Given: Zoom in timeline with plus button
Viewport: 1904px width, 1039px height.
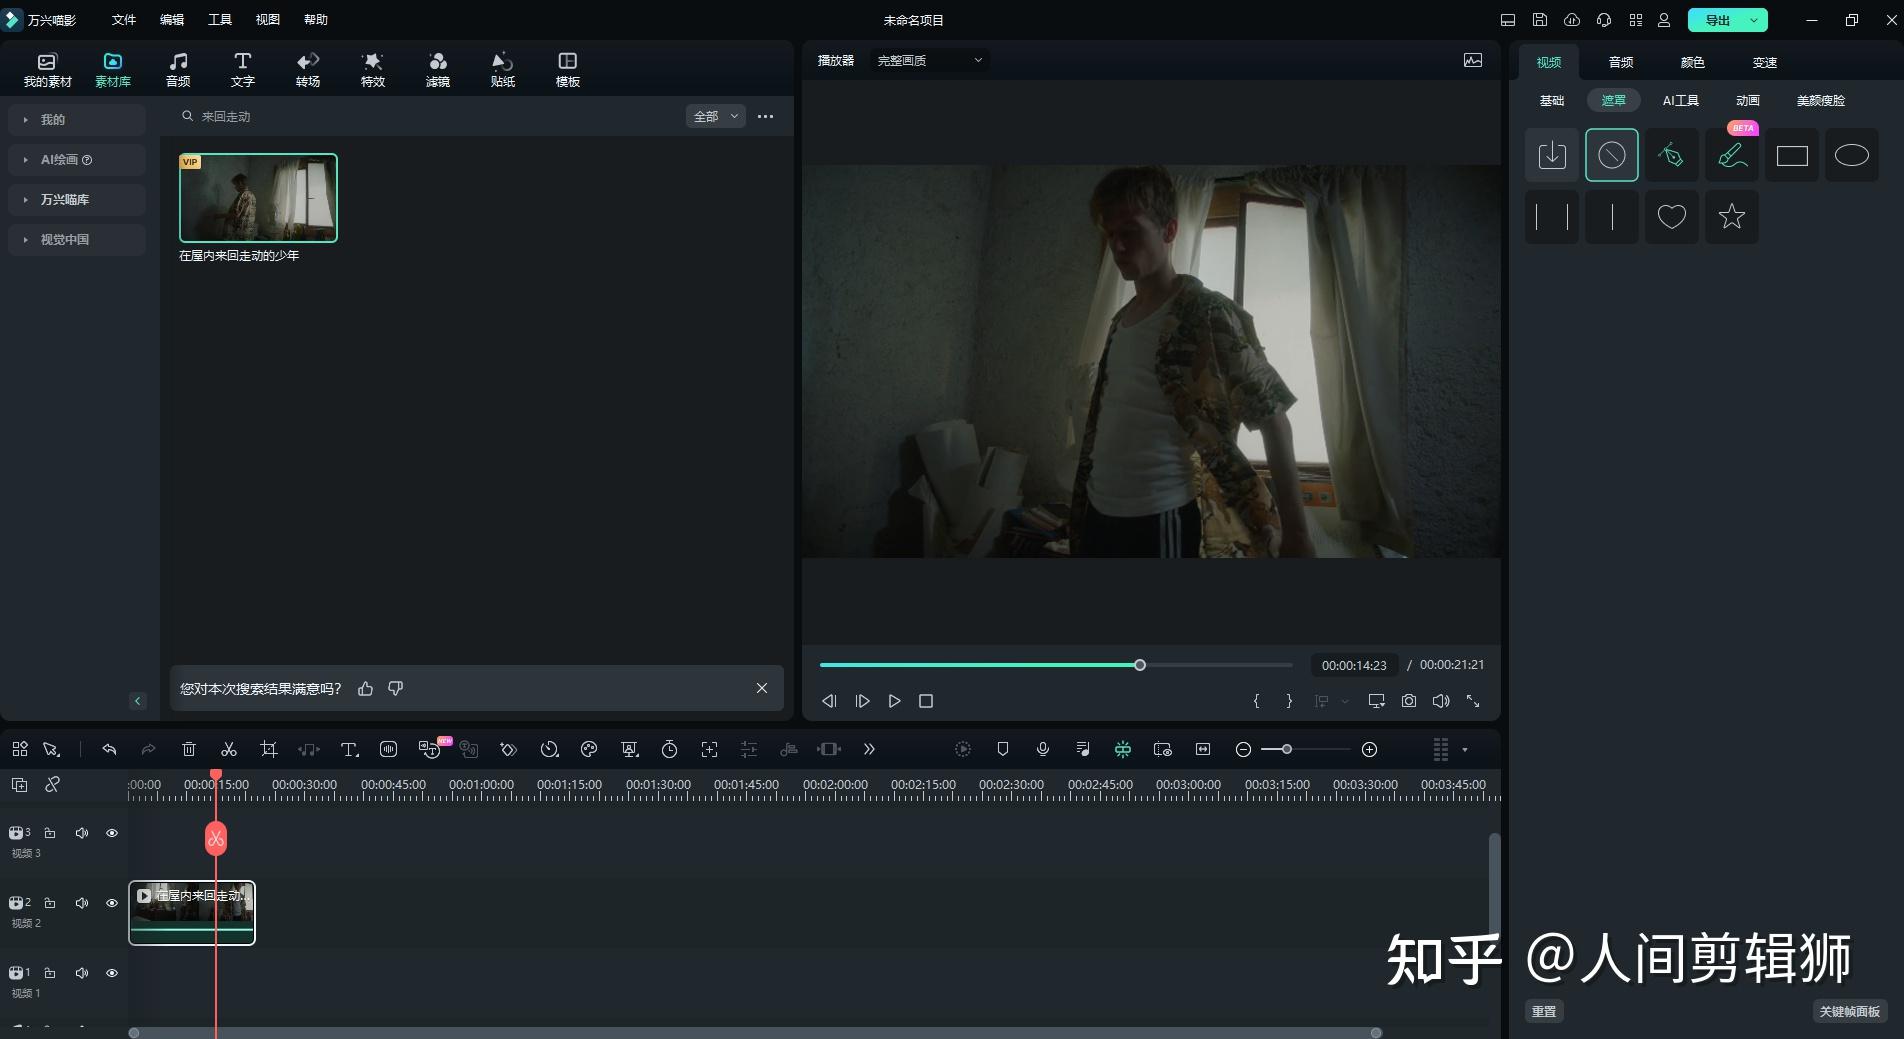Looking at the screenshot, I should [x=1370, y=749].
